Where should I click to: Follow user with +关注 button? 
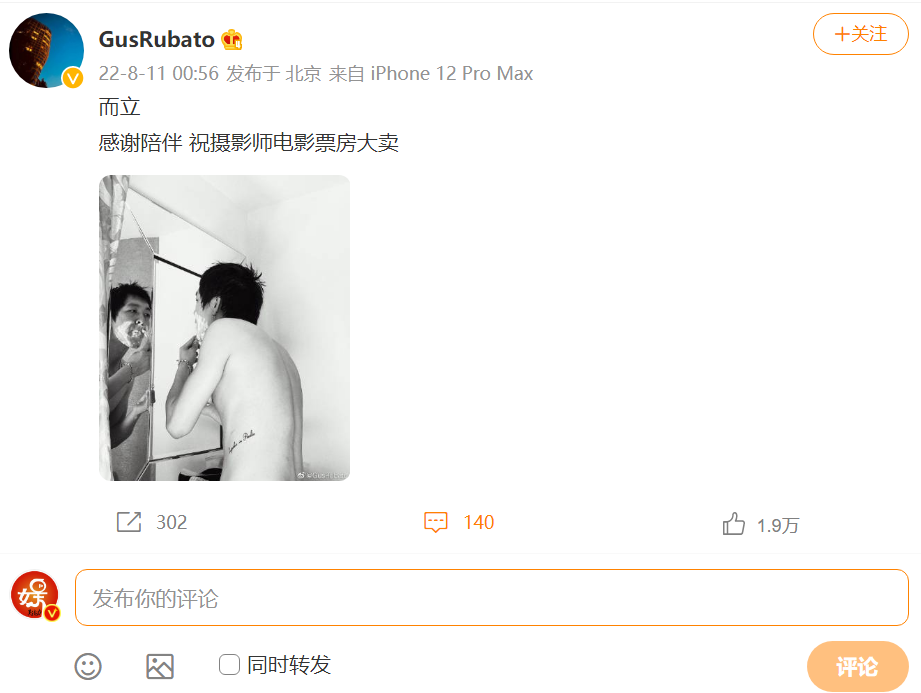861,34
